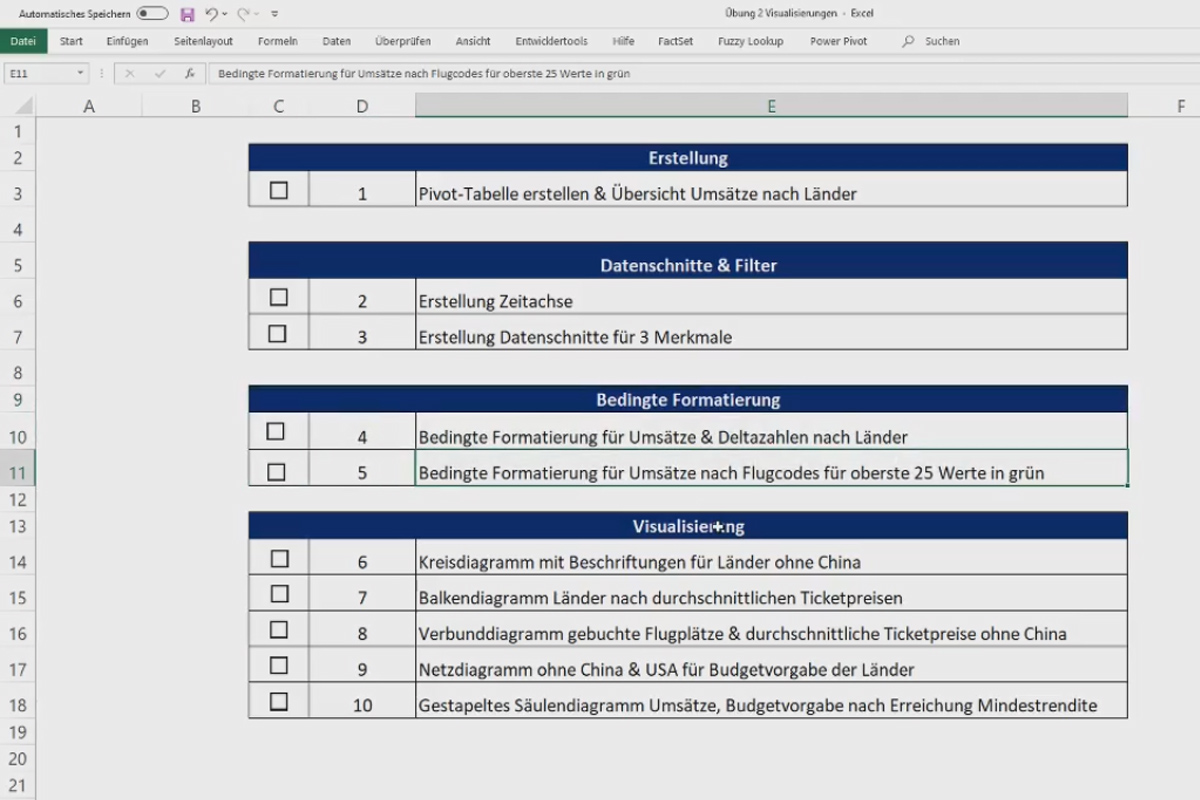Select row 4 header
Screen dimensions: 1200x800
point(18,229)
